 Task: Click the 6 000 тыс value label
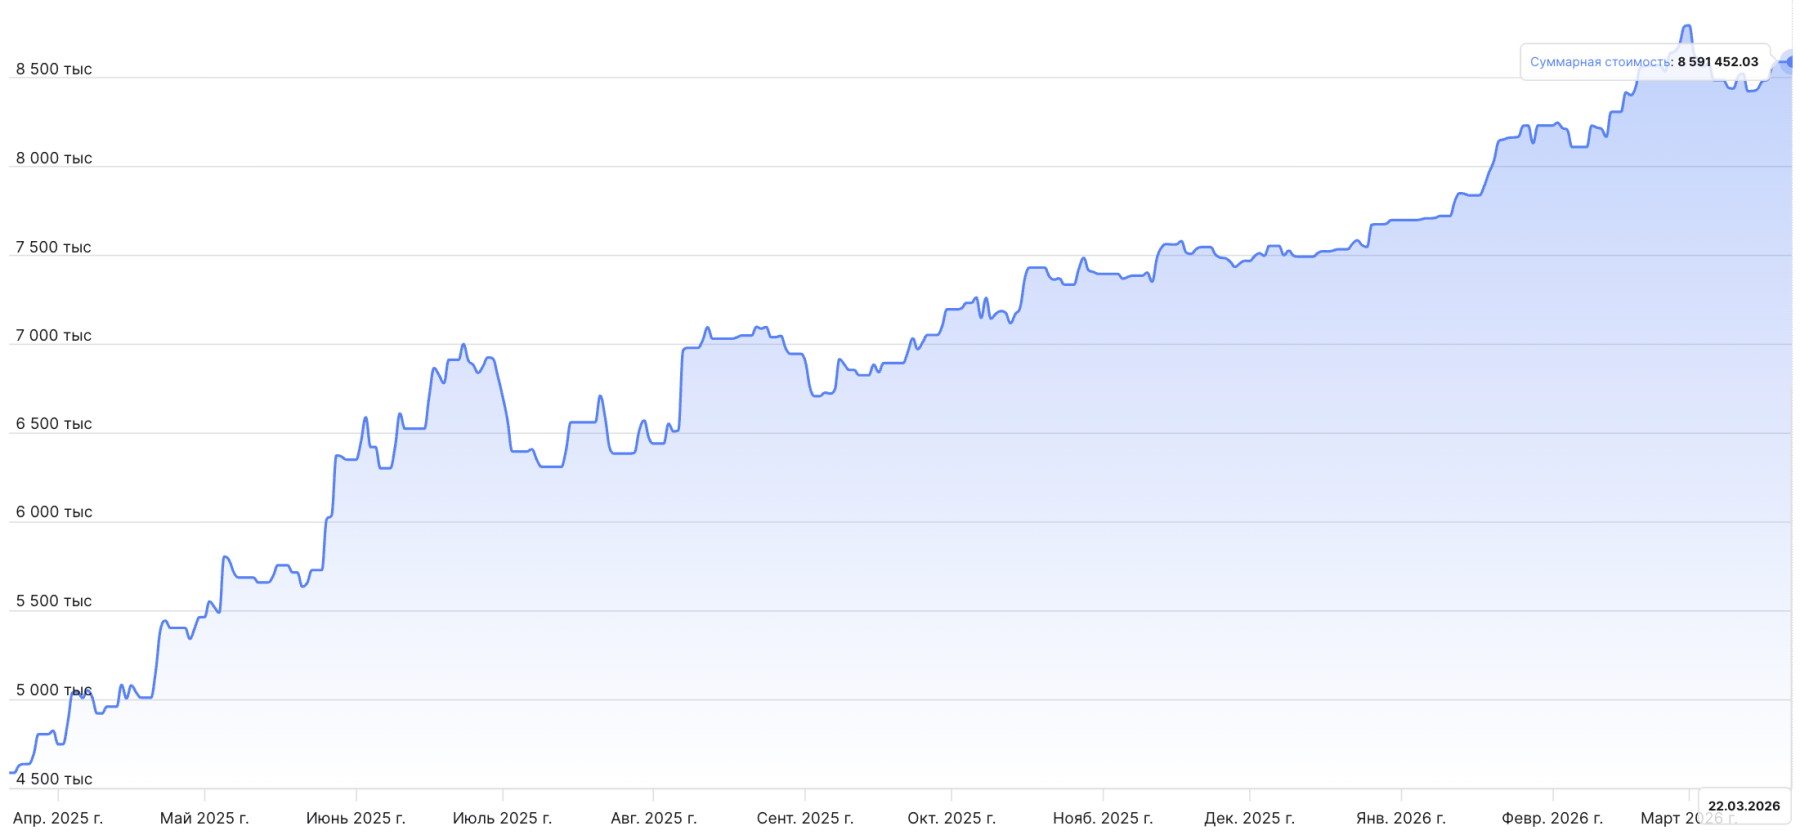coord(54,512)
